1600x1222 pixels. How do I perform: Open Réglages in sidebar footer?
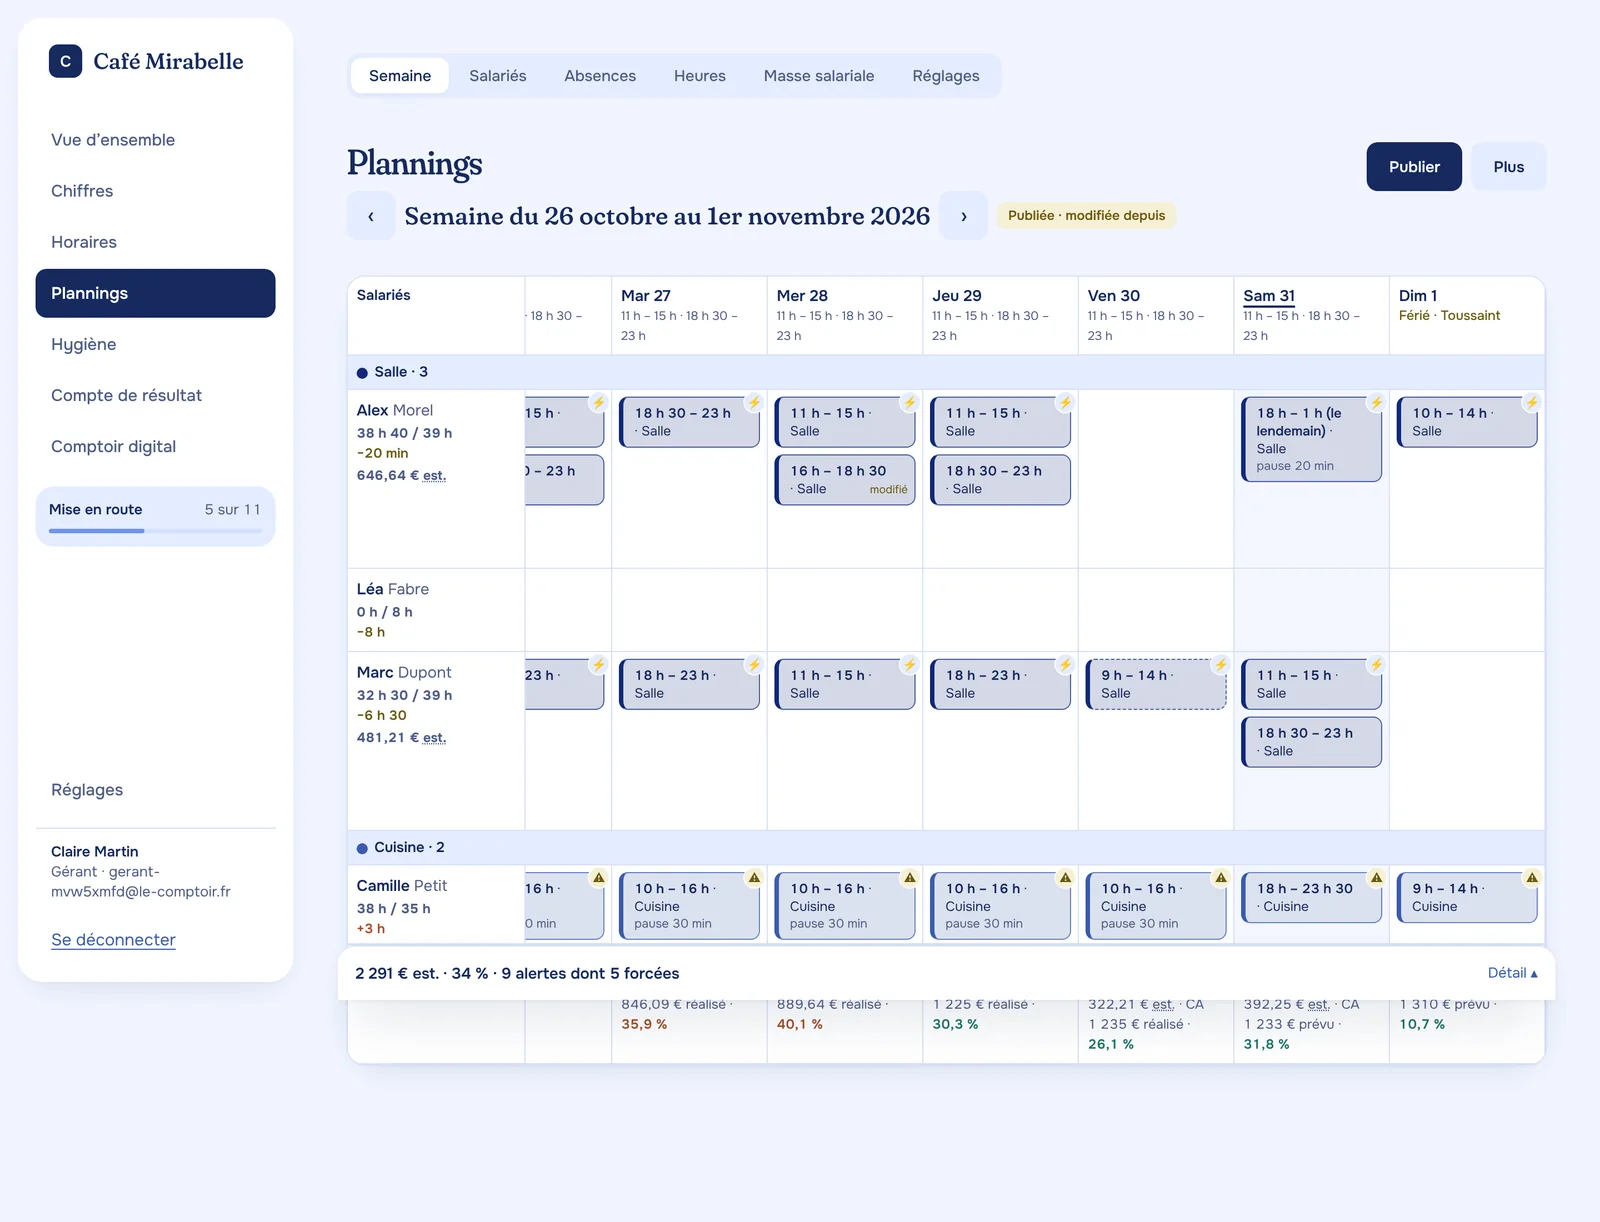click(x=155, y=790)
